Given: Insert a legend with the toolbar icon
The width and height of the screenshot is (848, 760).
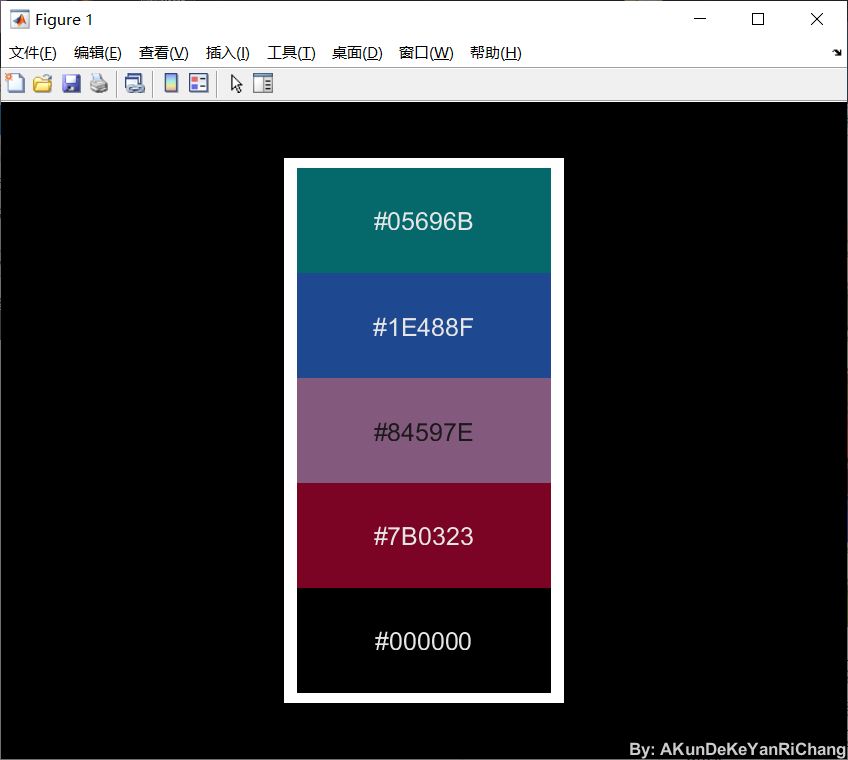Looking at the screenshot, I should pyautogui.click(x=198, y=83).
